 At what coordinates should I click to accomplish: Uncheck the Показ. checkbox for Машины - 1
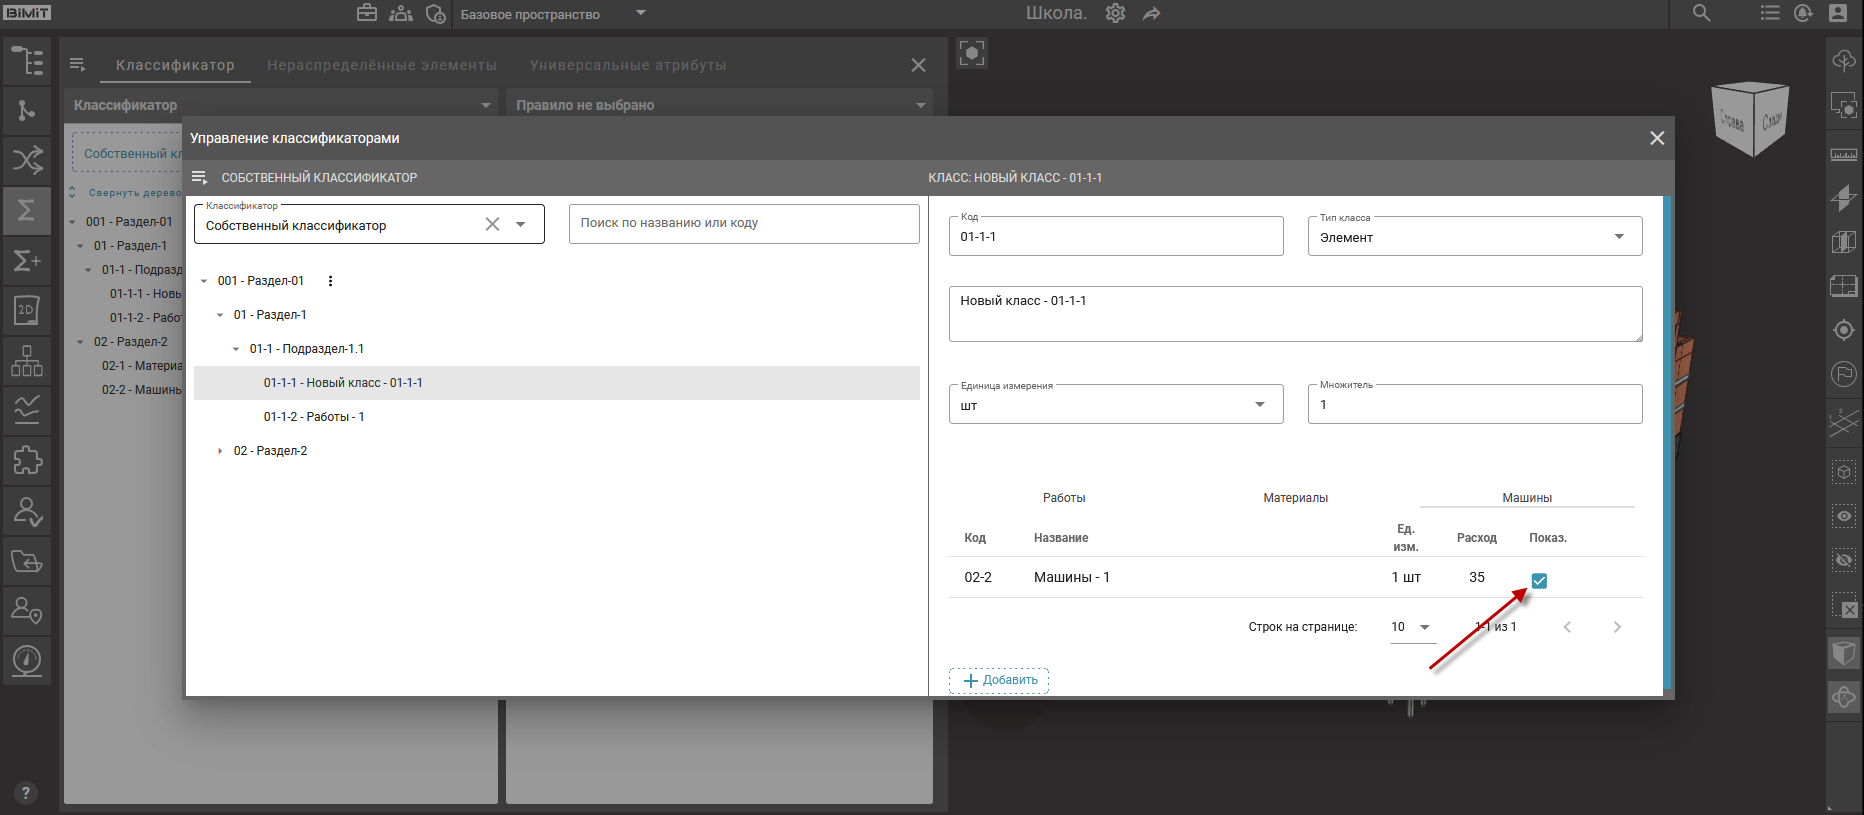point(1539,581)
